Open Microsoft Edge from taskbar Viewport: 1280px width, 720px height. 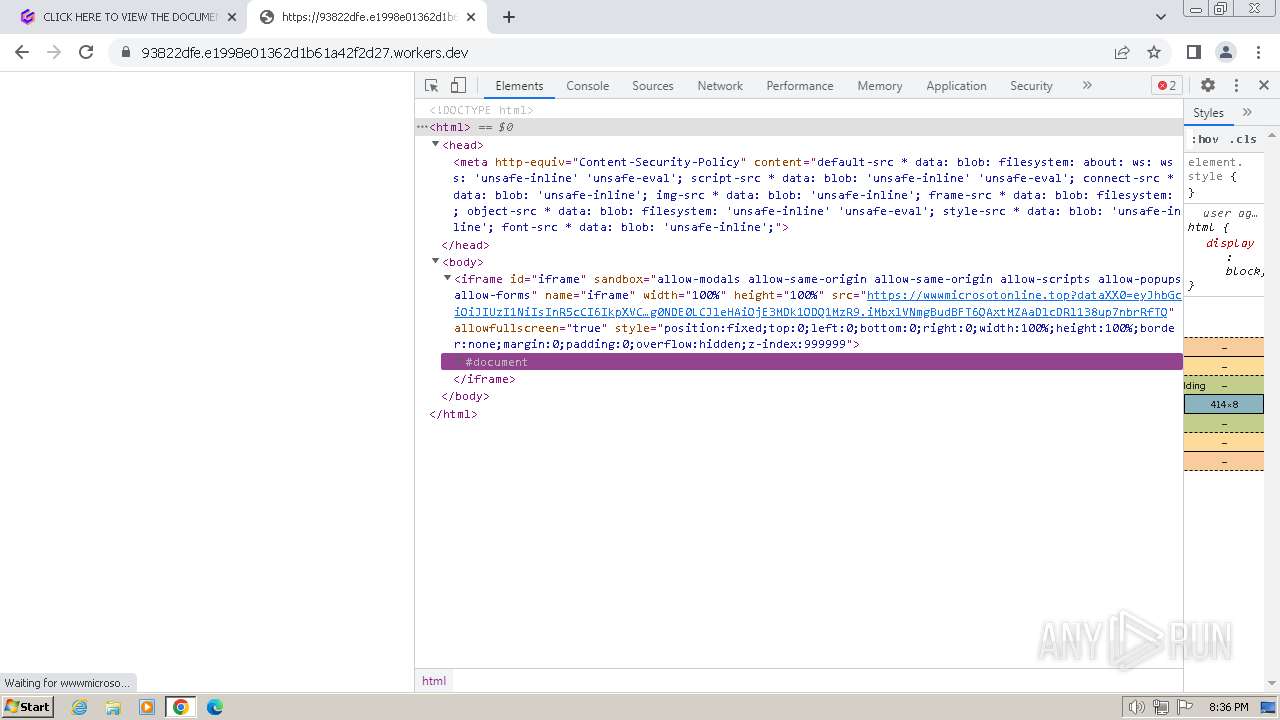click(215, 707)
